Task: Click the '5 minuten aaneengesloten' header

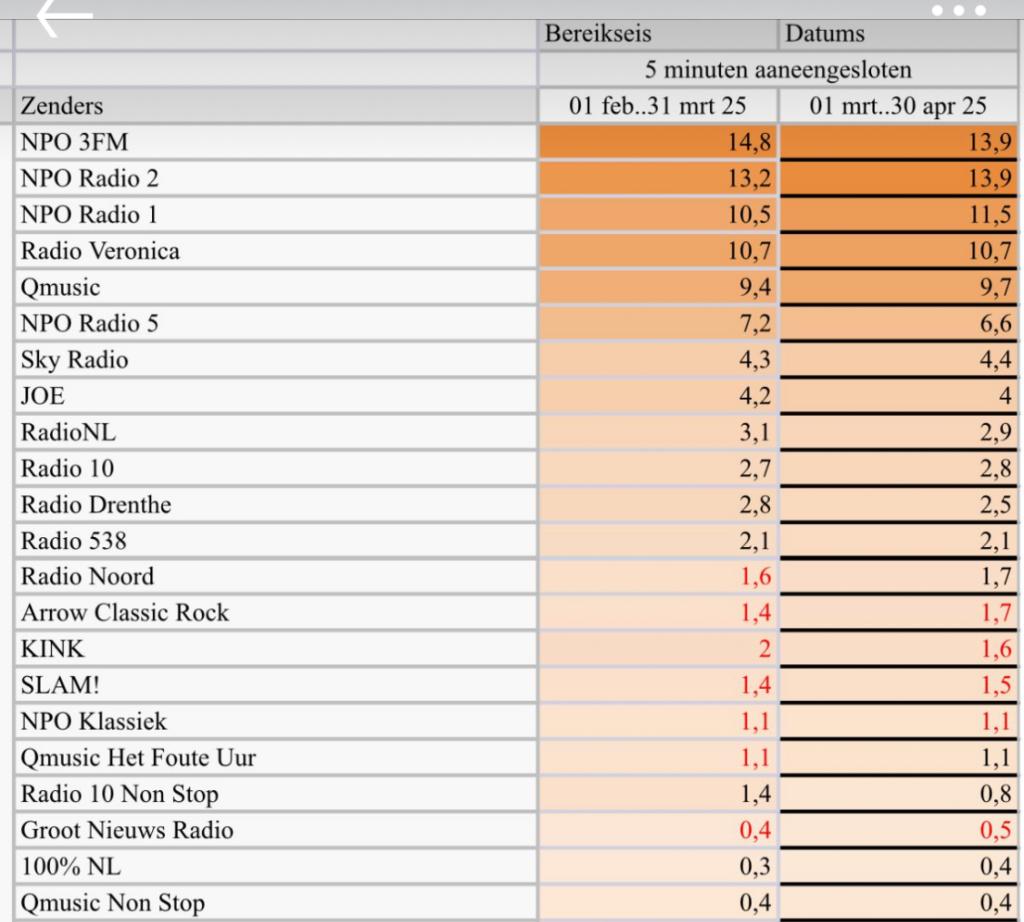Action: tap(778, 69)
